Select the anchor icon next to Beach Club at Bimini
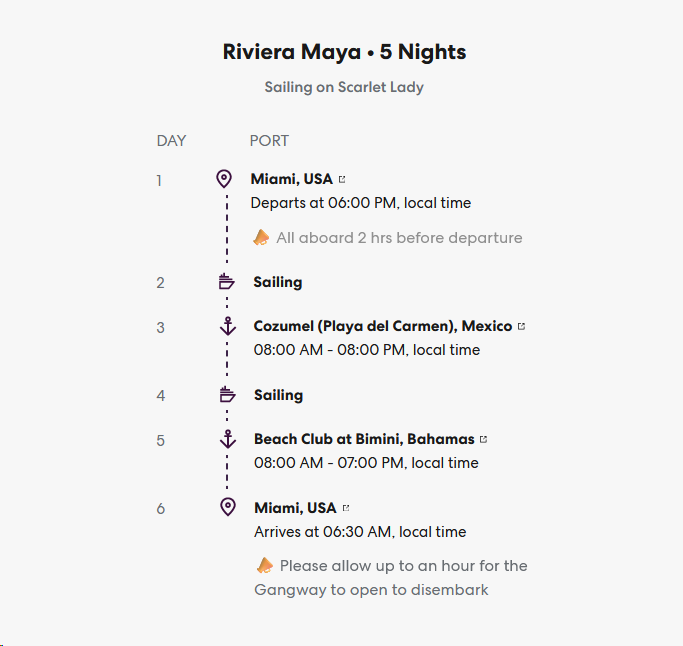 (x=227, y=439)
